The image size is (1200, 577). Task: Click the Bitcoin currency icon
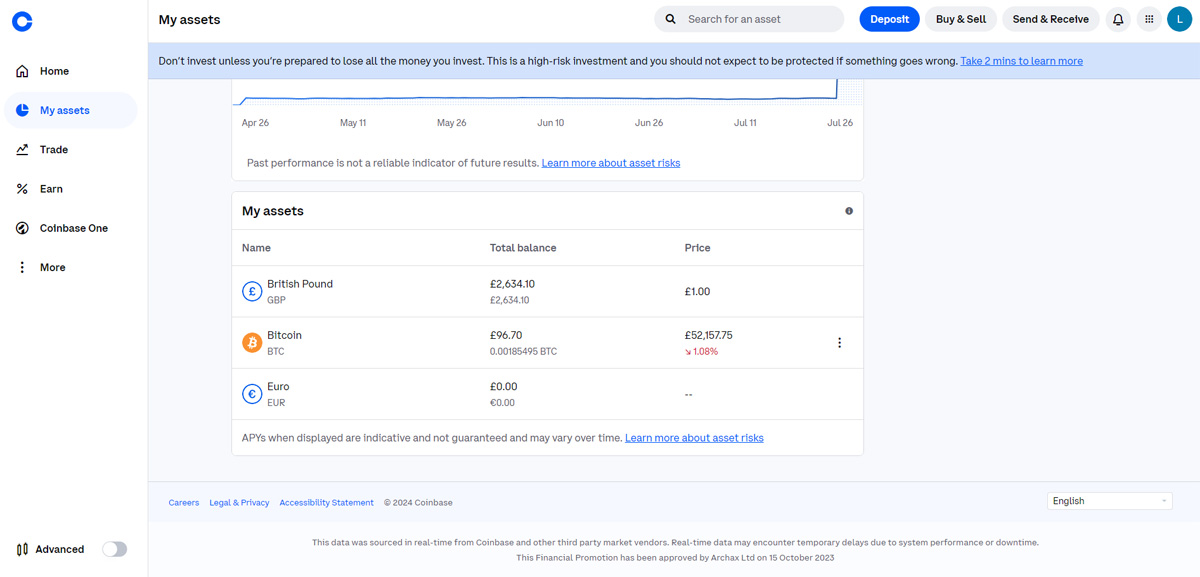(252, 343)
